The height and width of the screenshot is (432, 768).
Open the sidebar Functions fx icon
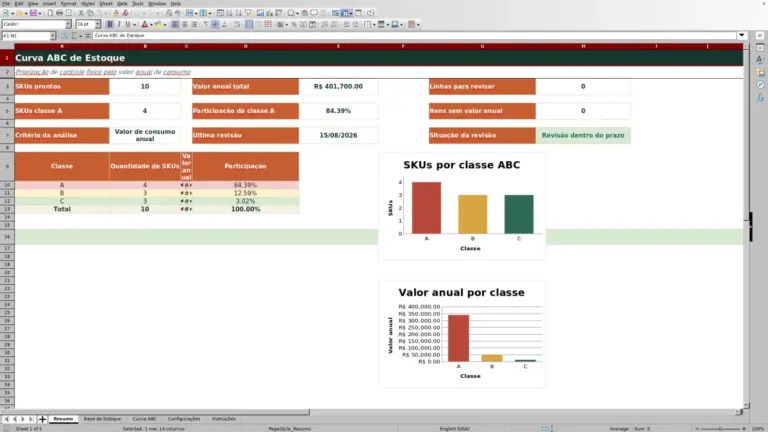pyautogui.click(x=760, y=98)
